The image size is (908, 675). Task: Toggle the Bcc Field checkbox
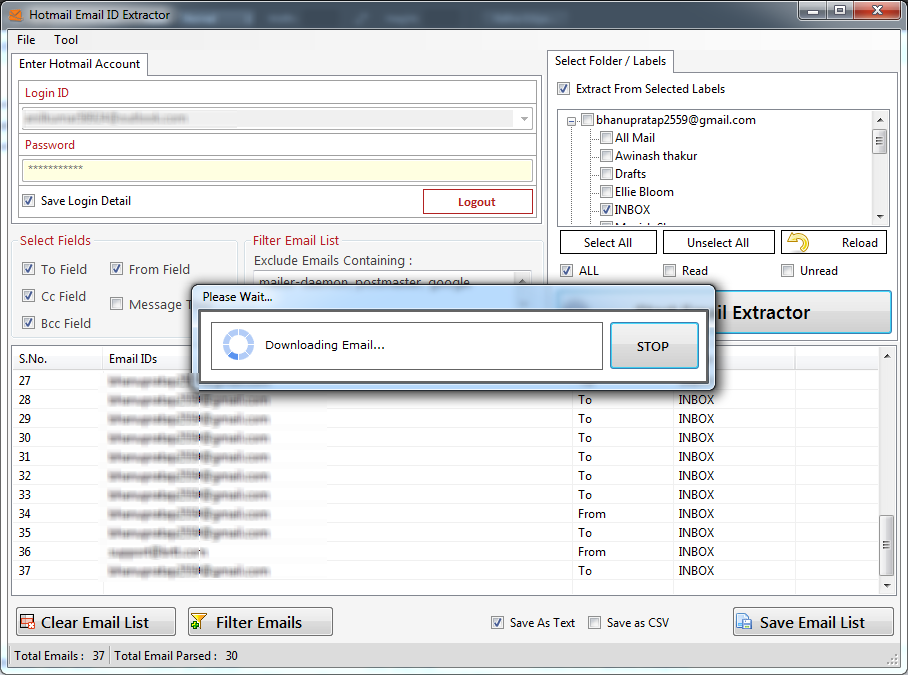coord(28,322)
